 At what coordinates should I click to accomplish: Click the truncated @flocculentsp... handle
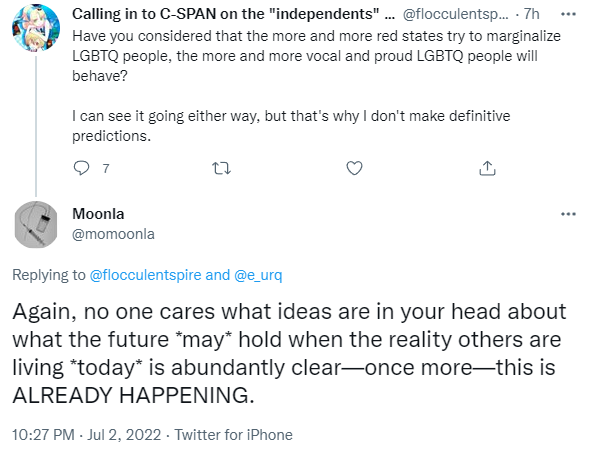455,14
